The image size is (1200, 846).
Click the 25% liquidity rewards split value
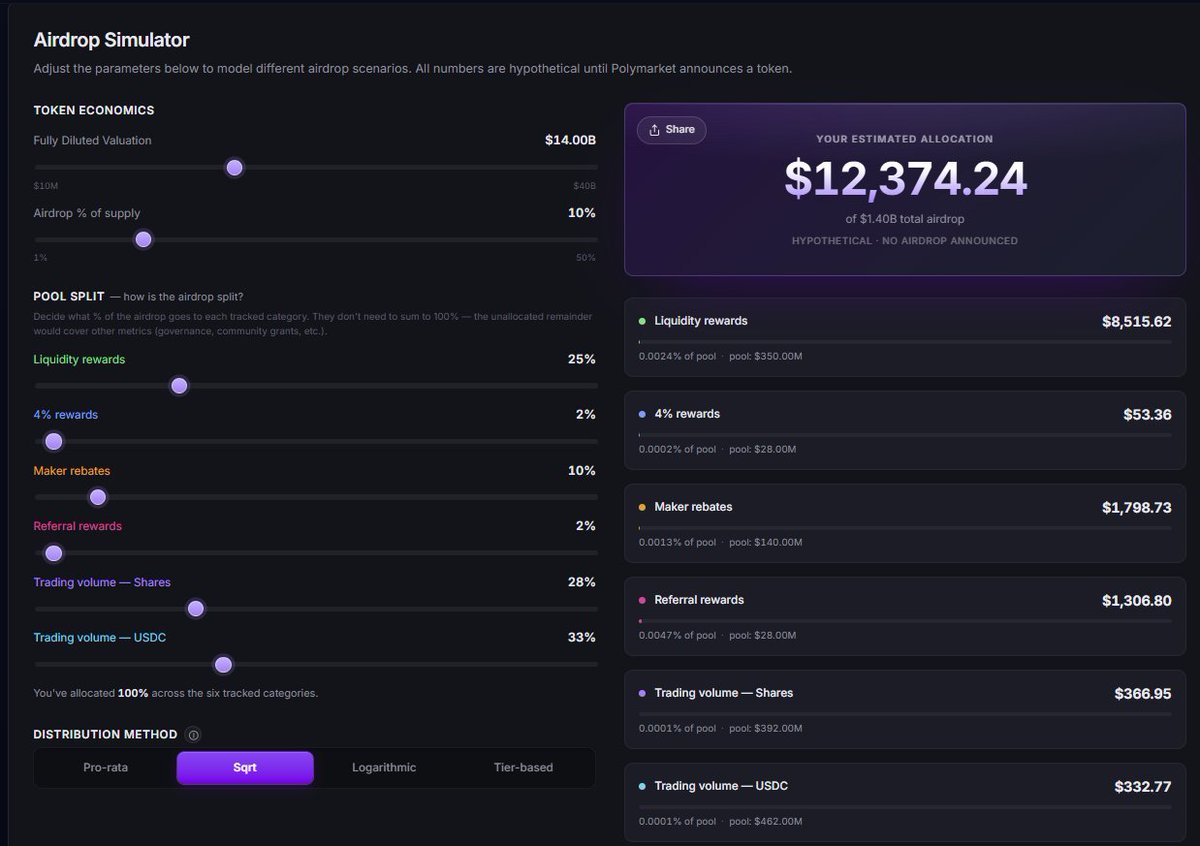(581, 359)
